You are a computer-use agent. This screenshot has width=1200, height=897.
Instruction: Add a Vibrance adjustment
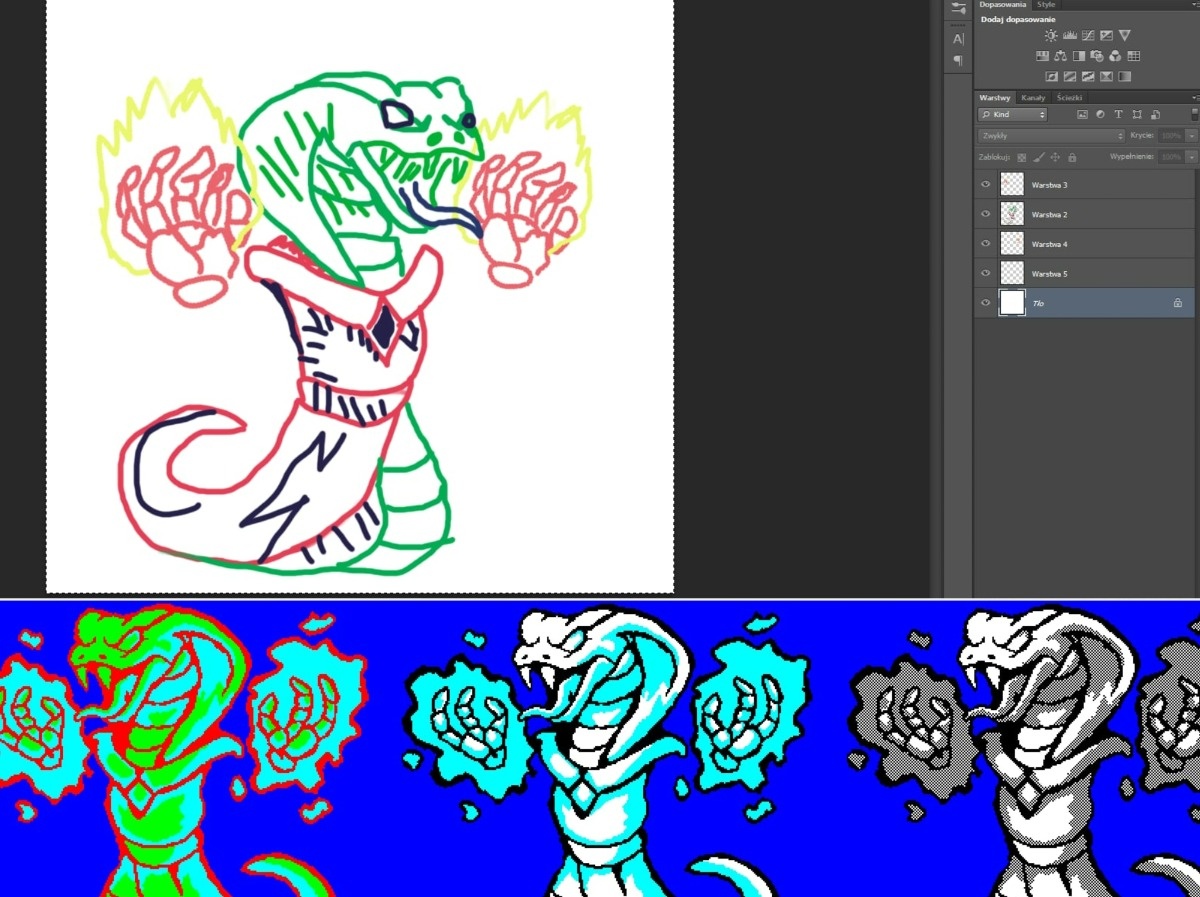pyautogui.click(x=1125, y=35)
